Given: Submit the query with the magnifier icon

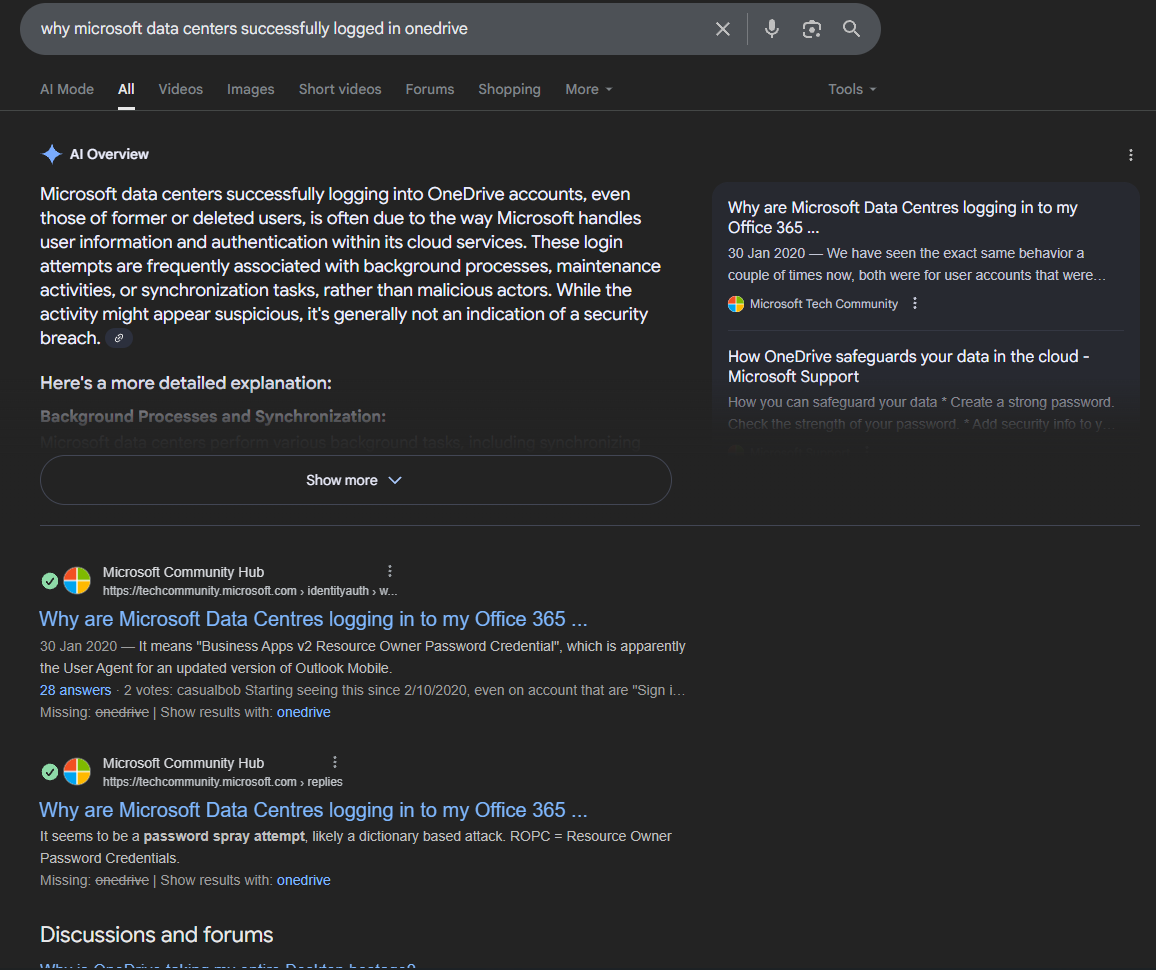Looking at the screenshot, I should (x=852, y=29).
